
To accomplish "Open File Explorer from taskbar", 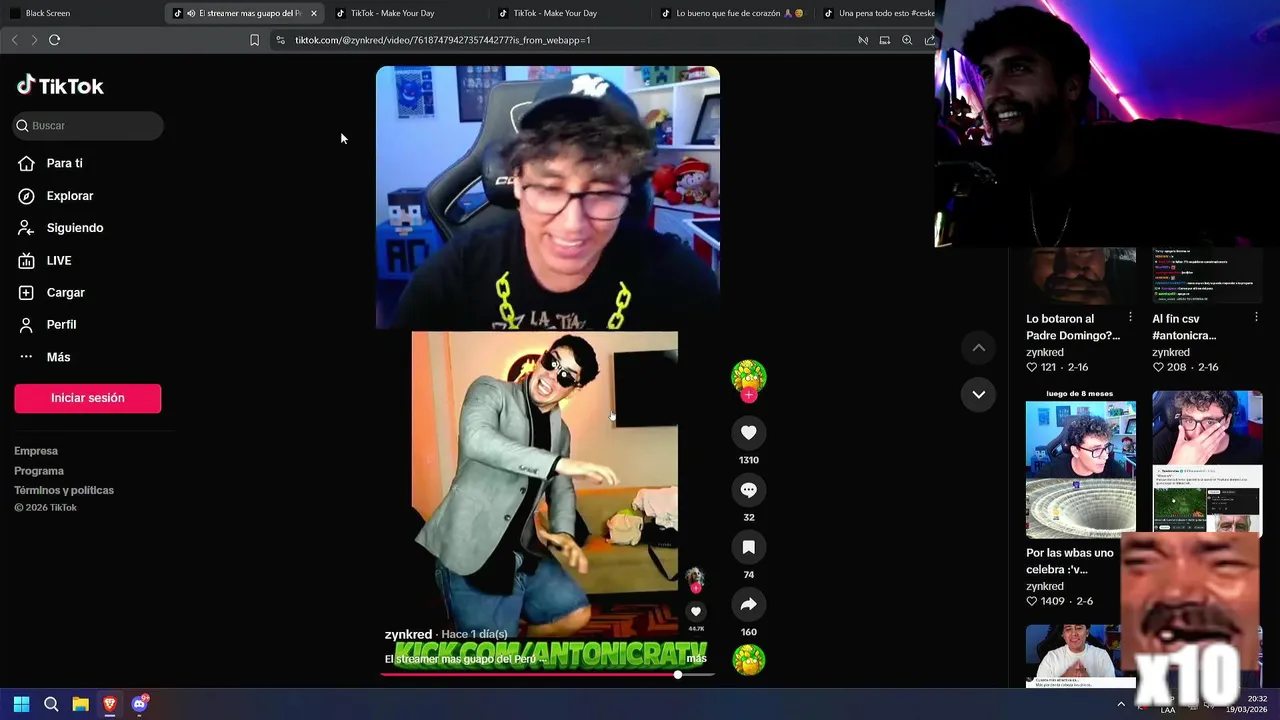I will [x=80, y=704].
